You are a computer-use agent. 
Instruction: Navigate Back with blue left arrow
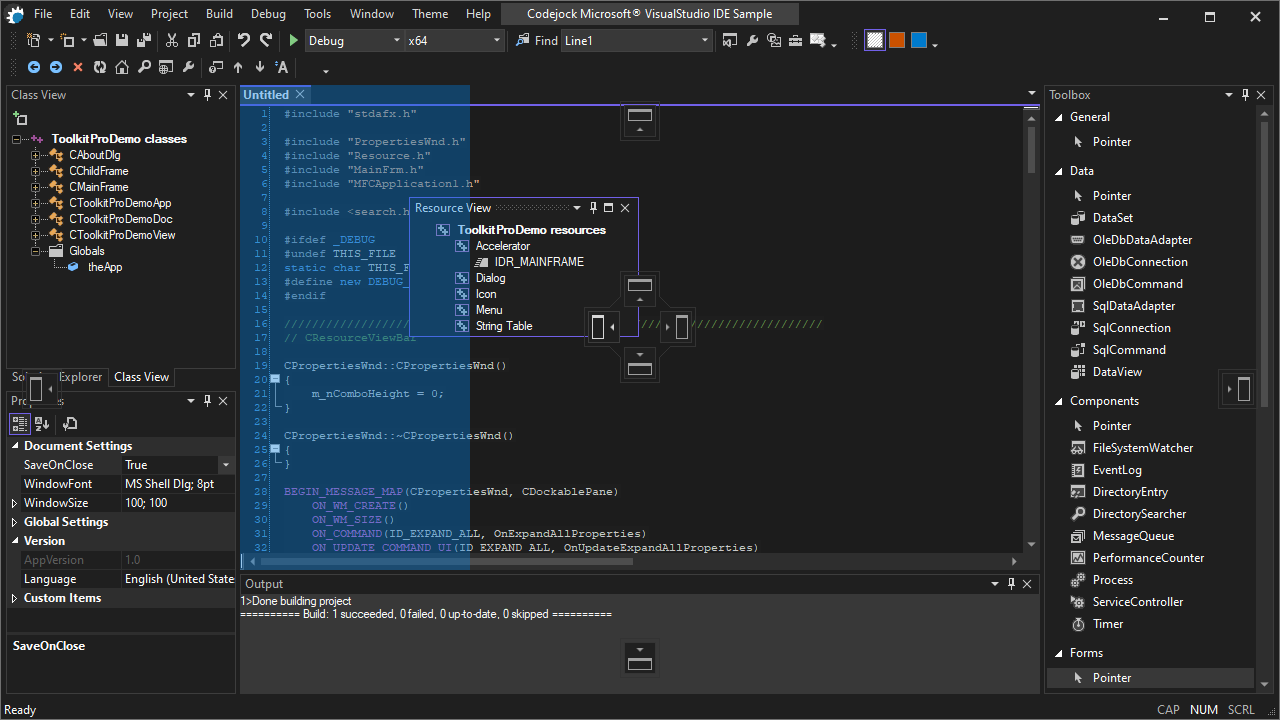(34, 67)
